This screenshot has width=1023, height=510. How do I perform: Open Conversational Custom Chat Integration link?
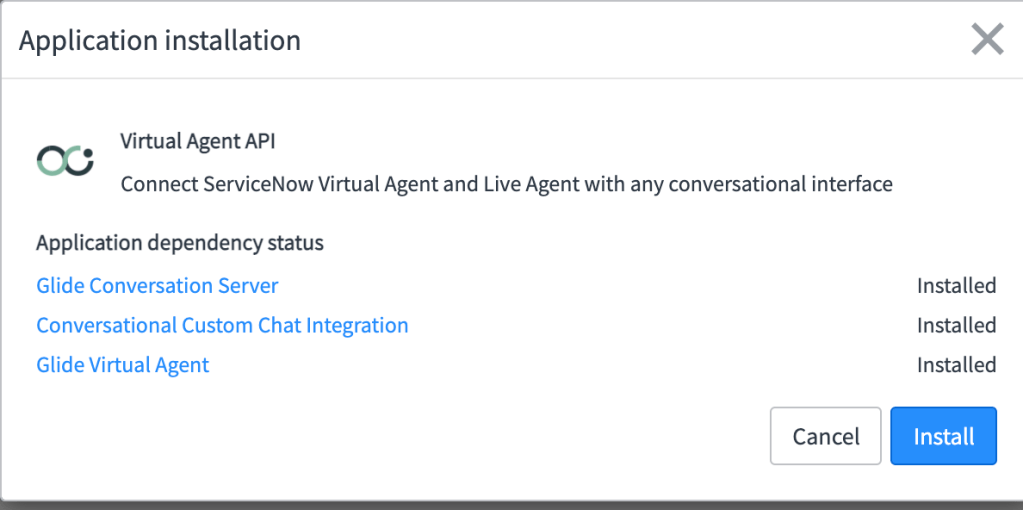pos(222,326)
